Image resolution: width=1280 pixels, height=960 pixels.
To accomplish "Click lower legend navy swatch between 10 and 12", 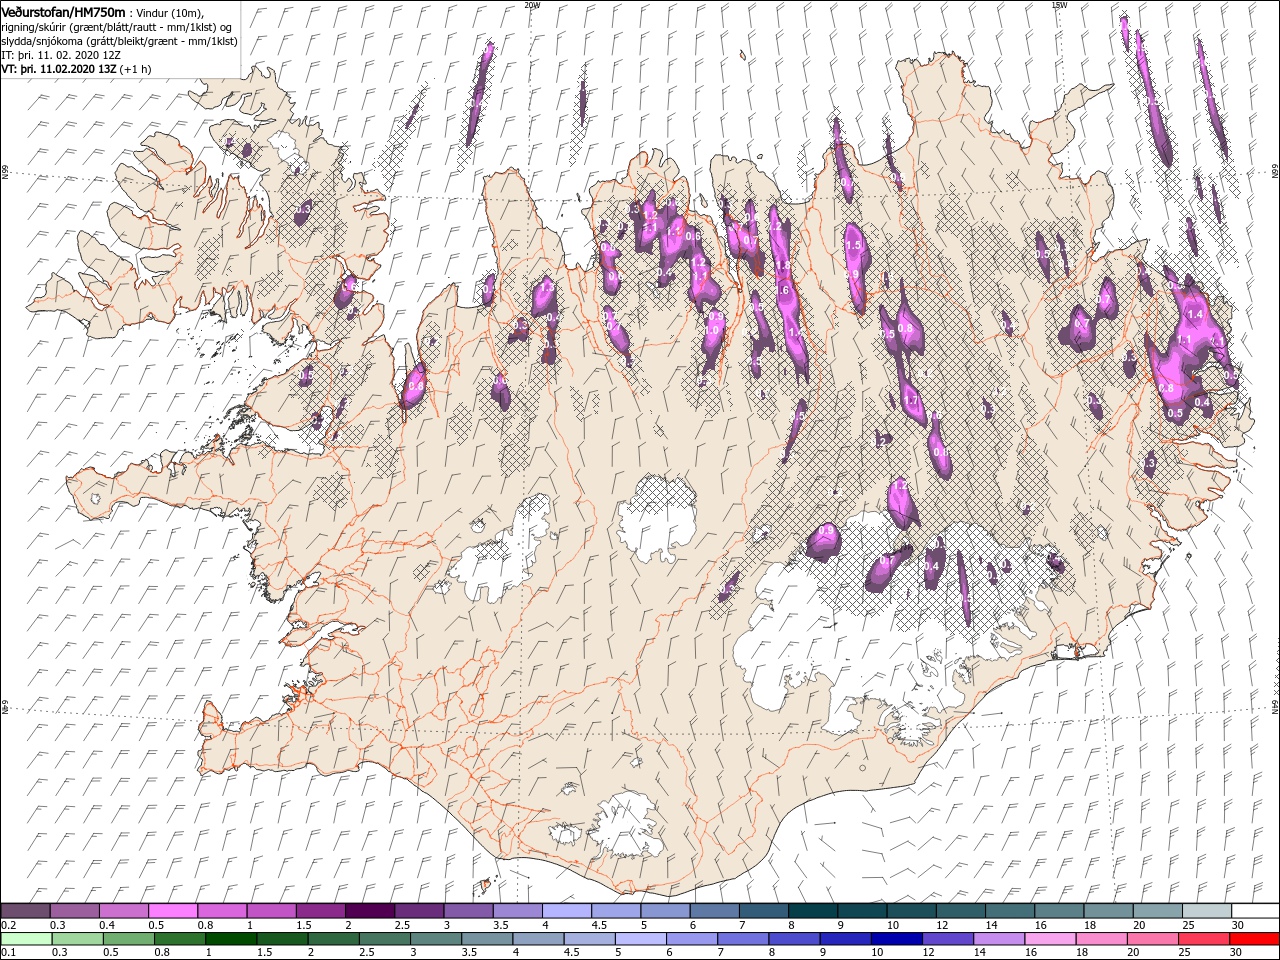I will (x=896, y=939).
